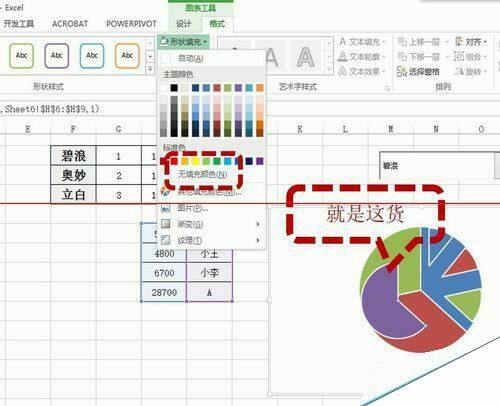
Task: Open the 碧浪 combo box dropdown
Action: pos(497,165)
